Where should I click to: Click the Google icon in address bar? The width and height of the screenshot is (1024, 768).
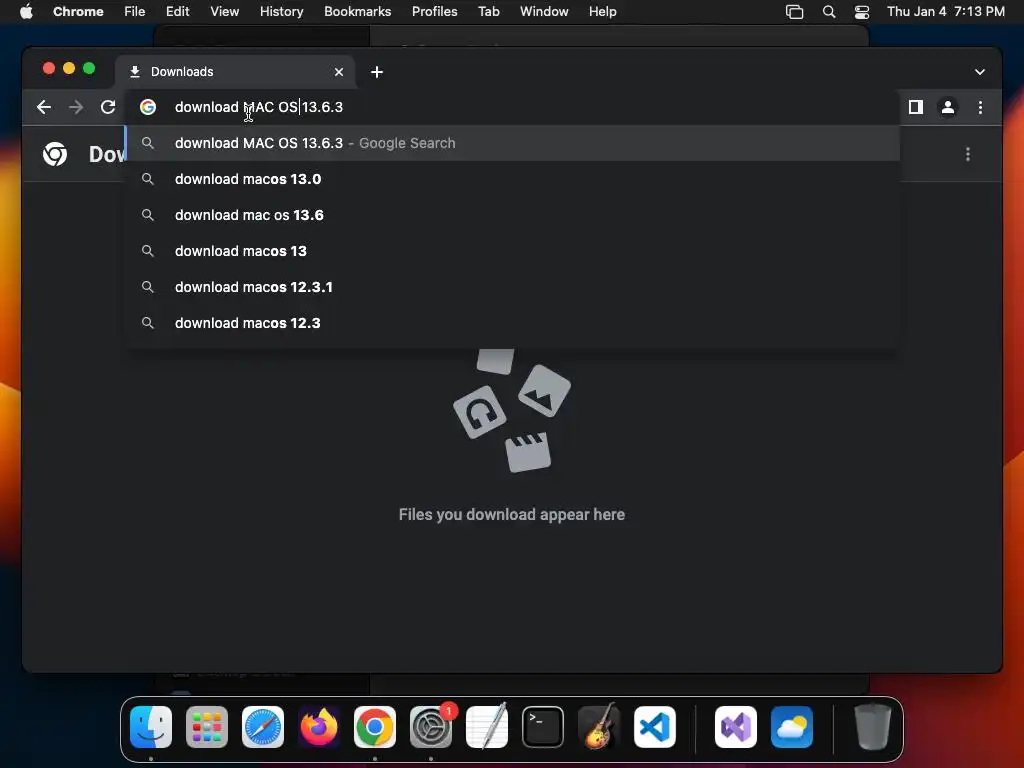coord(148,107)
